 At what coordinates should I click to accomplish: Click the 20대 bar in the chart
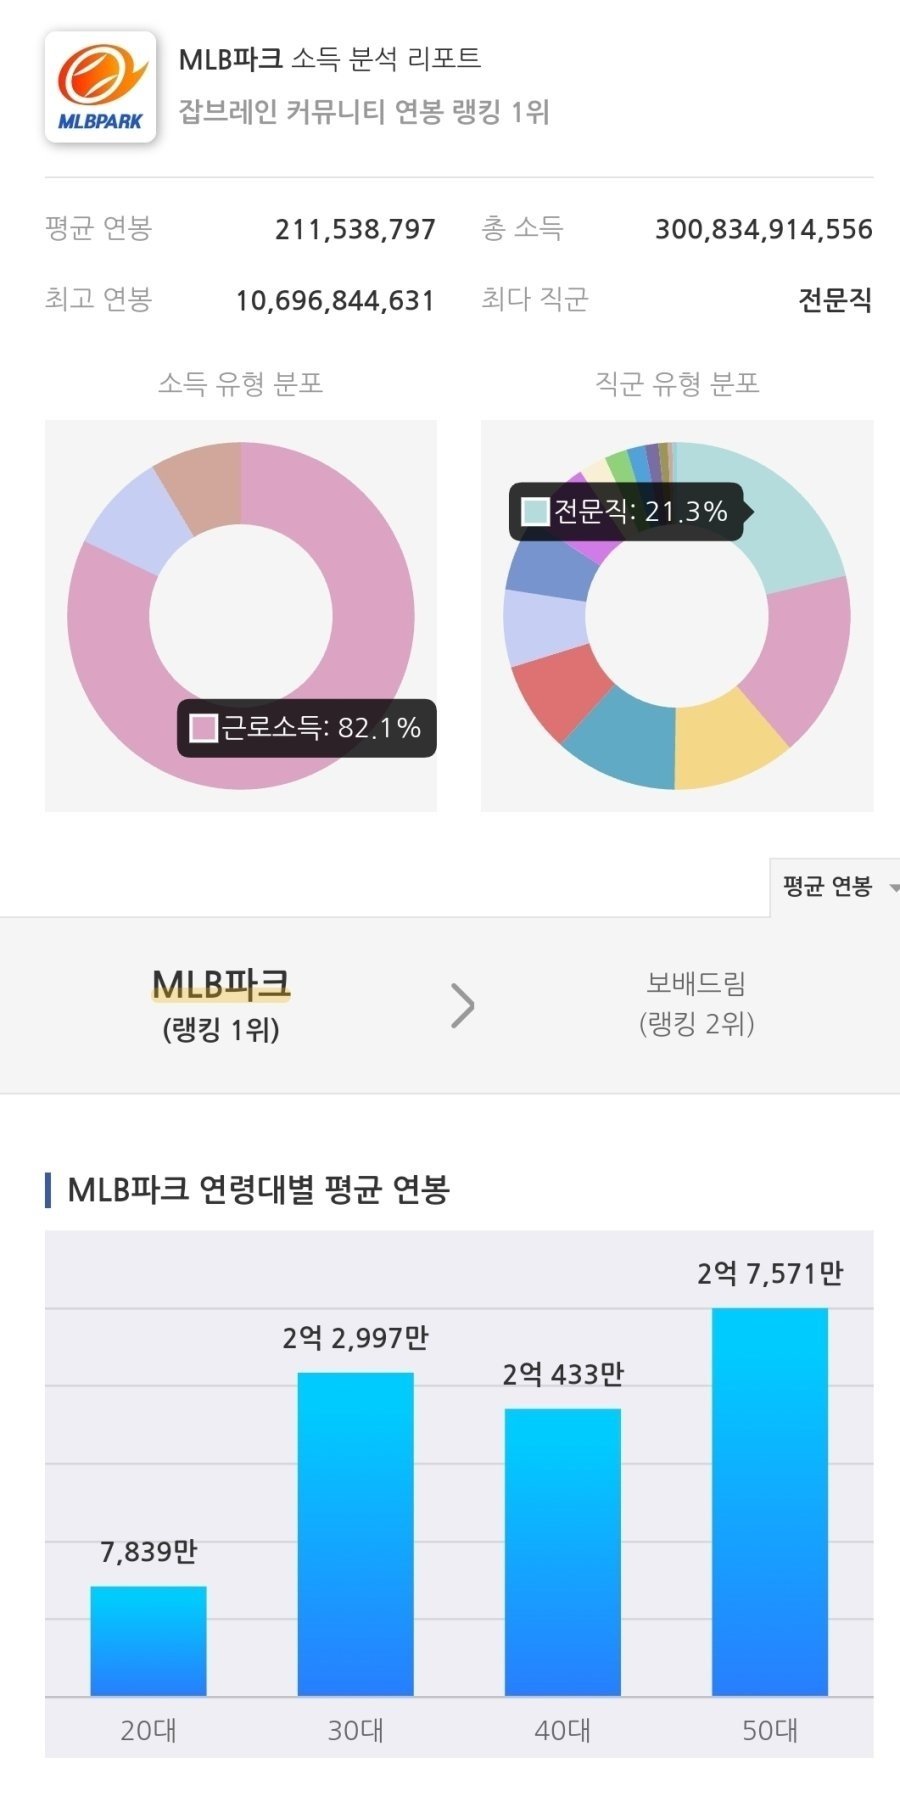pyautogui.click(x=148, y=1640)
